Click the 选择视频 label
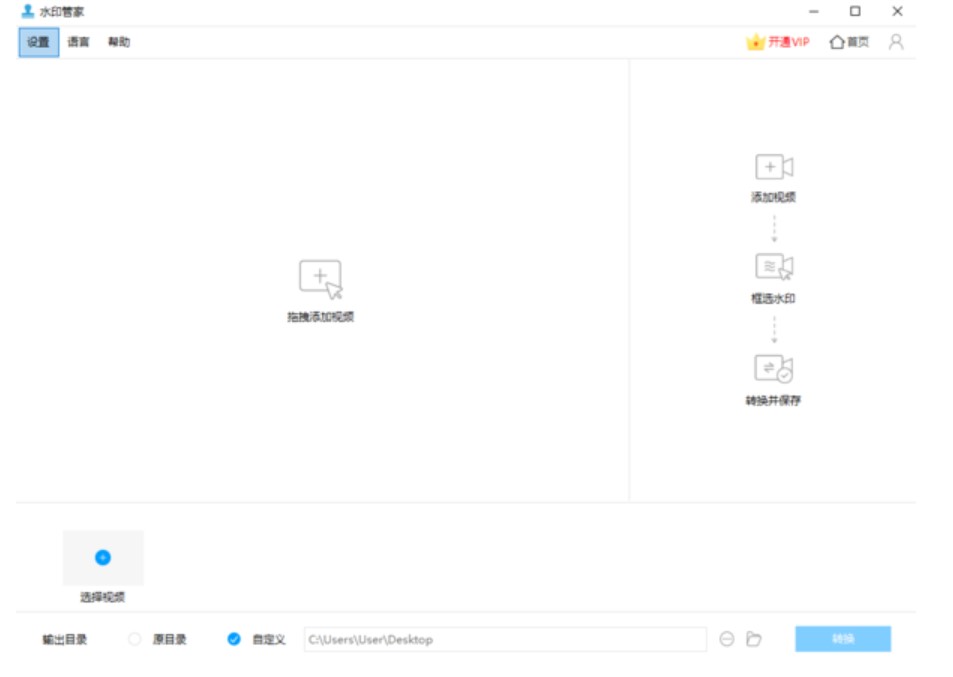Screen dimensions: 953x677 [103, 597]
